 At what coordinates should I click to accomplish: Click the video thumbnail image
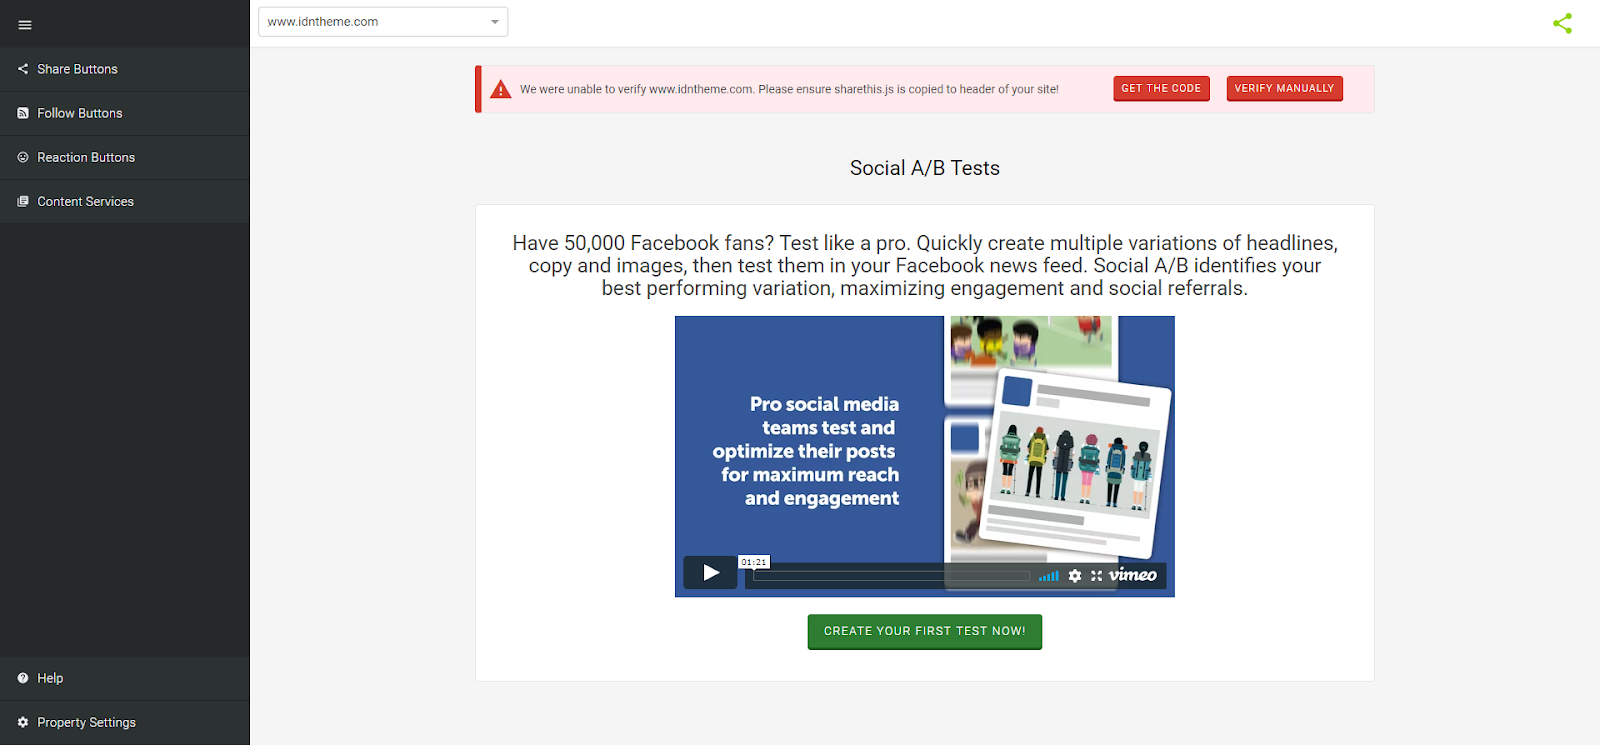(x=925, y=457)
